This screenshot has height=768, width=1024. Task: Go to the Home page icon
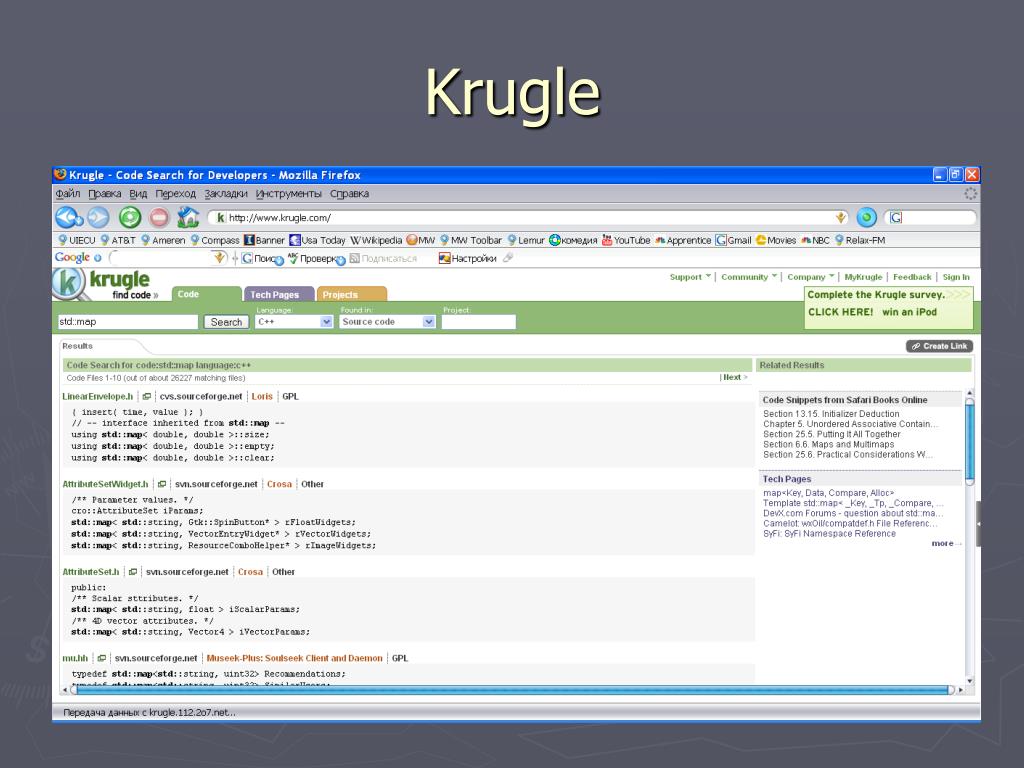click(188, 217)
